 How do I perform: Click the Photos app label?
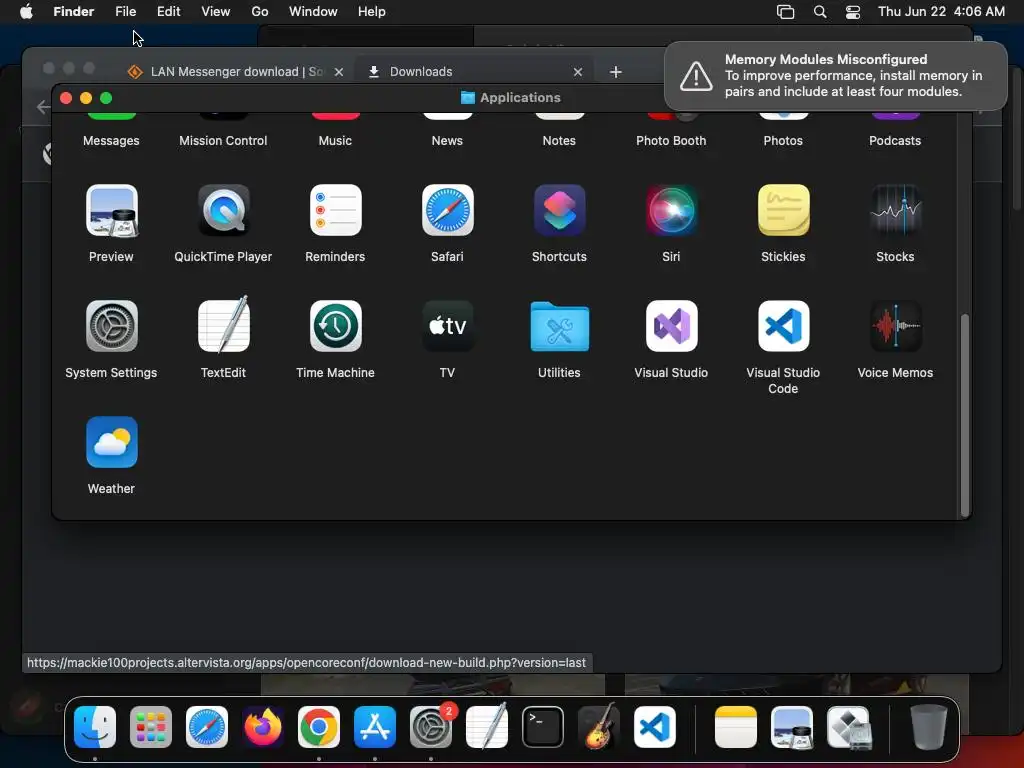pos(783,141)
